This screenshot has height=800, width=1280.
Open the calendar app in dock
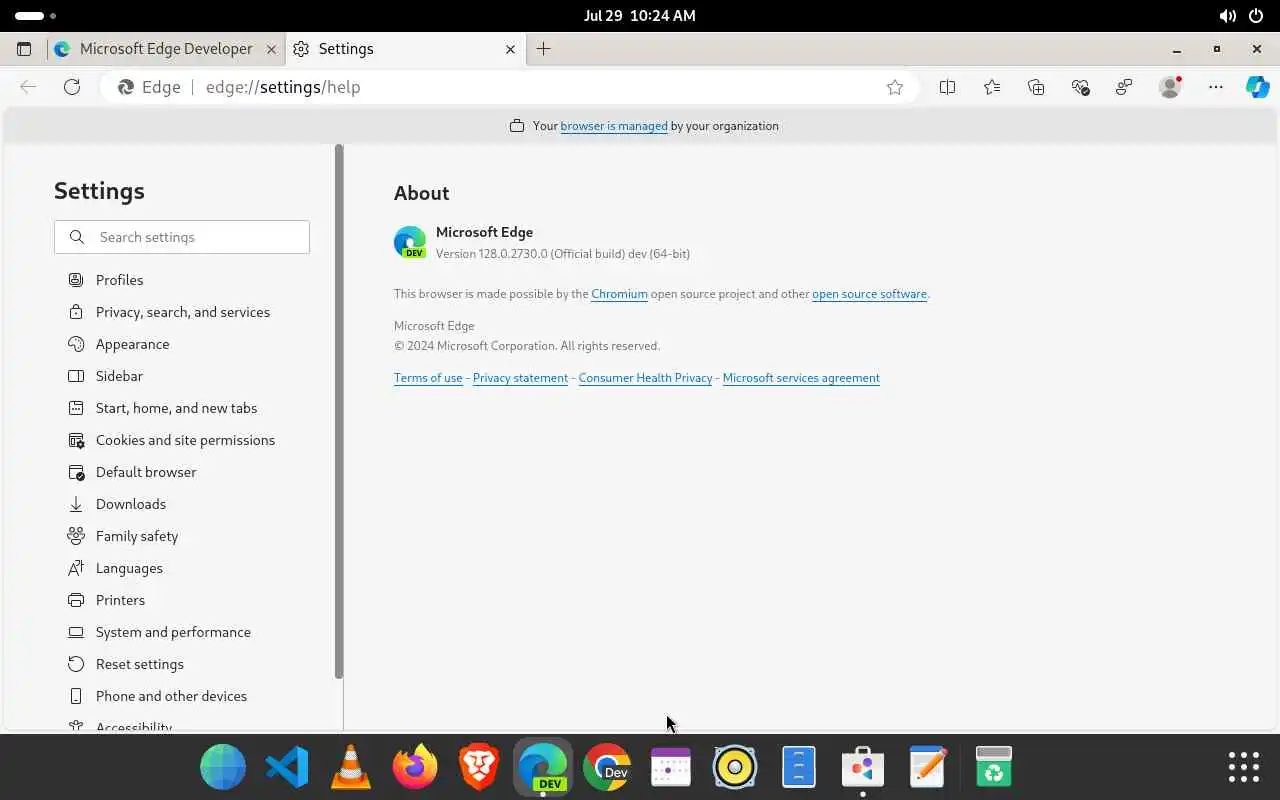coord(671,768)
